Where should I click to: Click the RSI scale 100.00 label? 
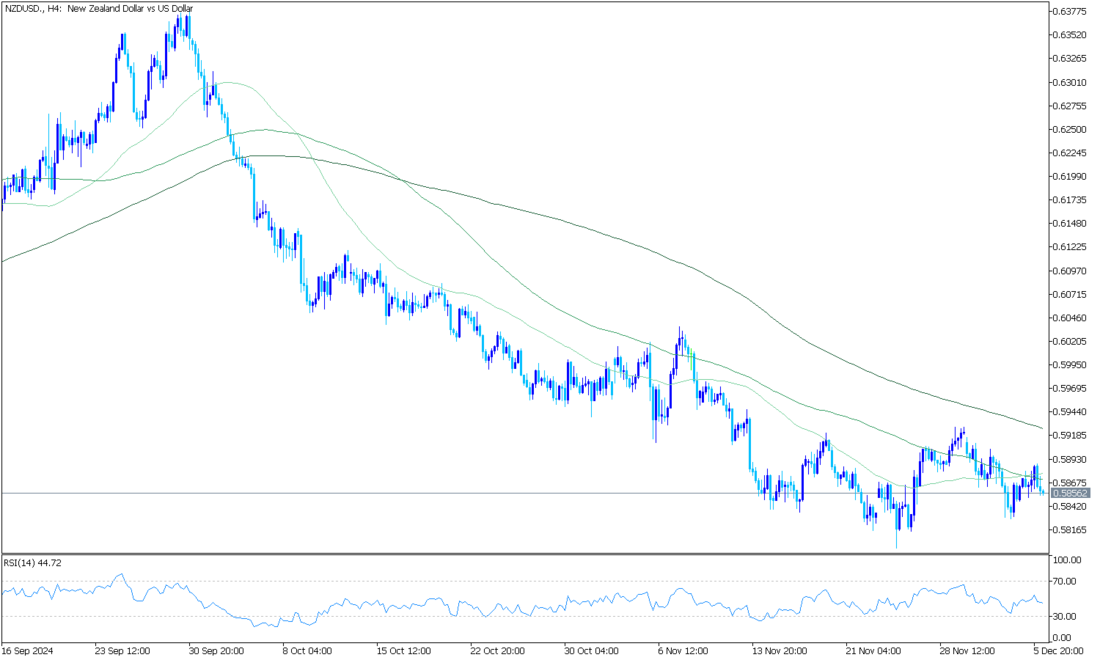pos(1067,560)
